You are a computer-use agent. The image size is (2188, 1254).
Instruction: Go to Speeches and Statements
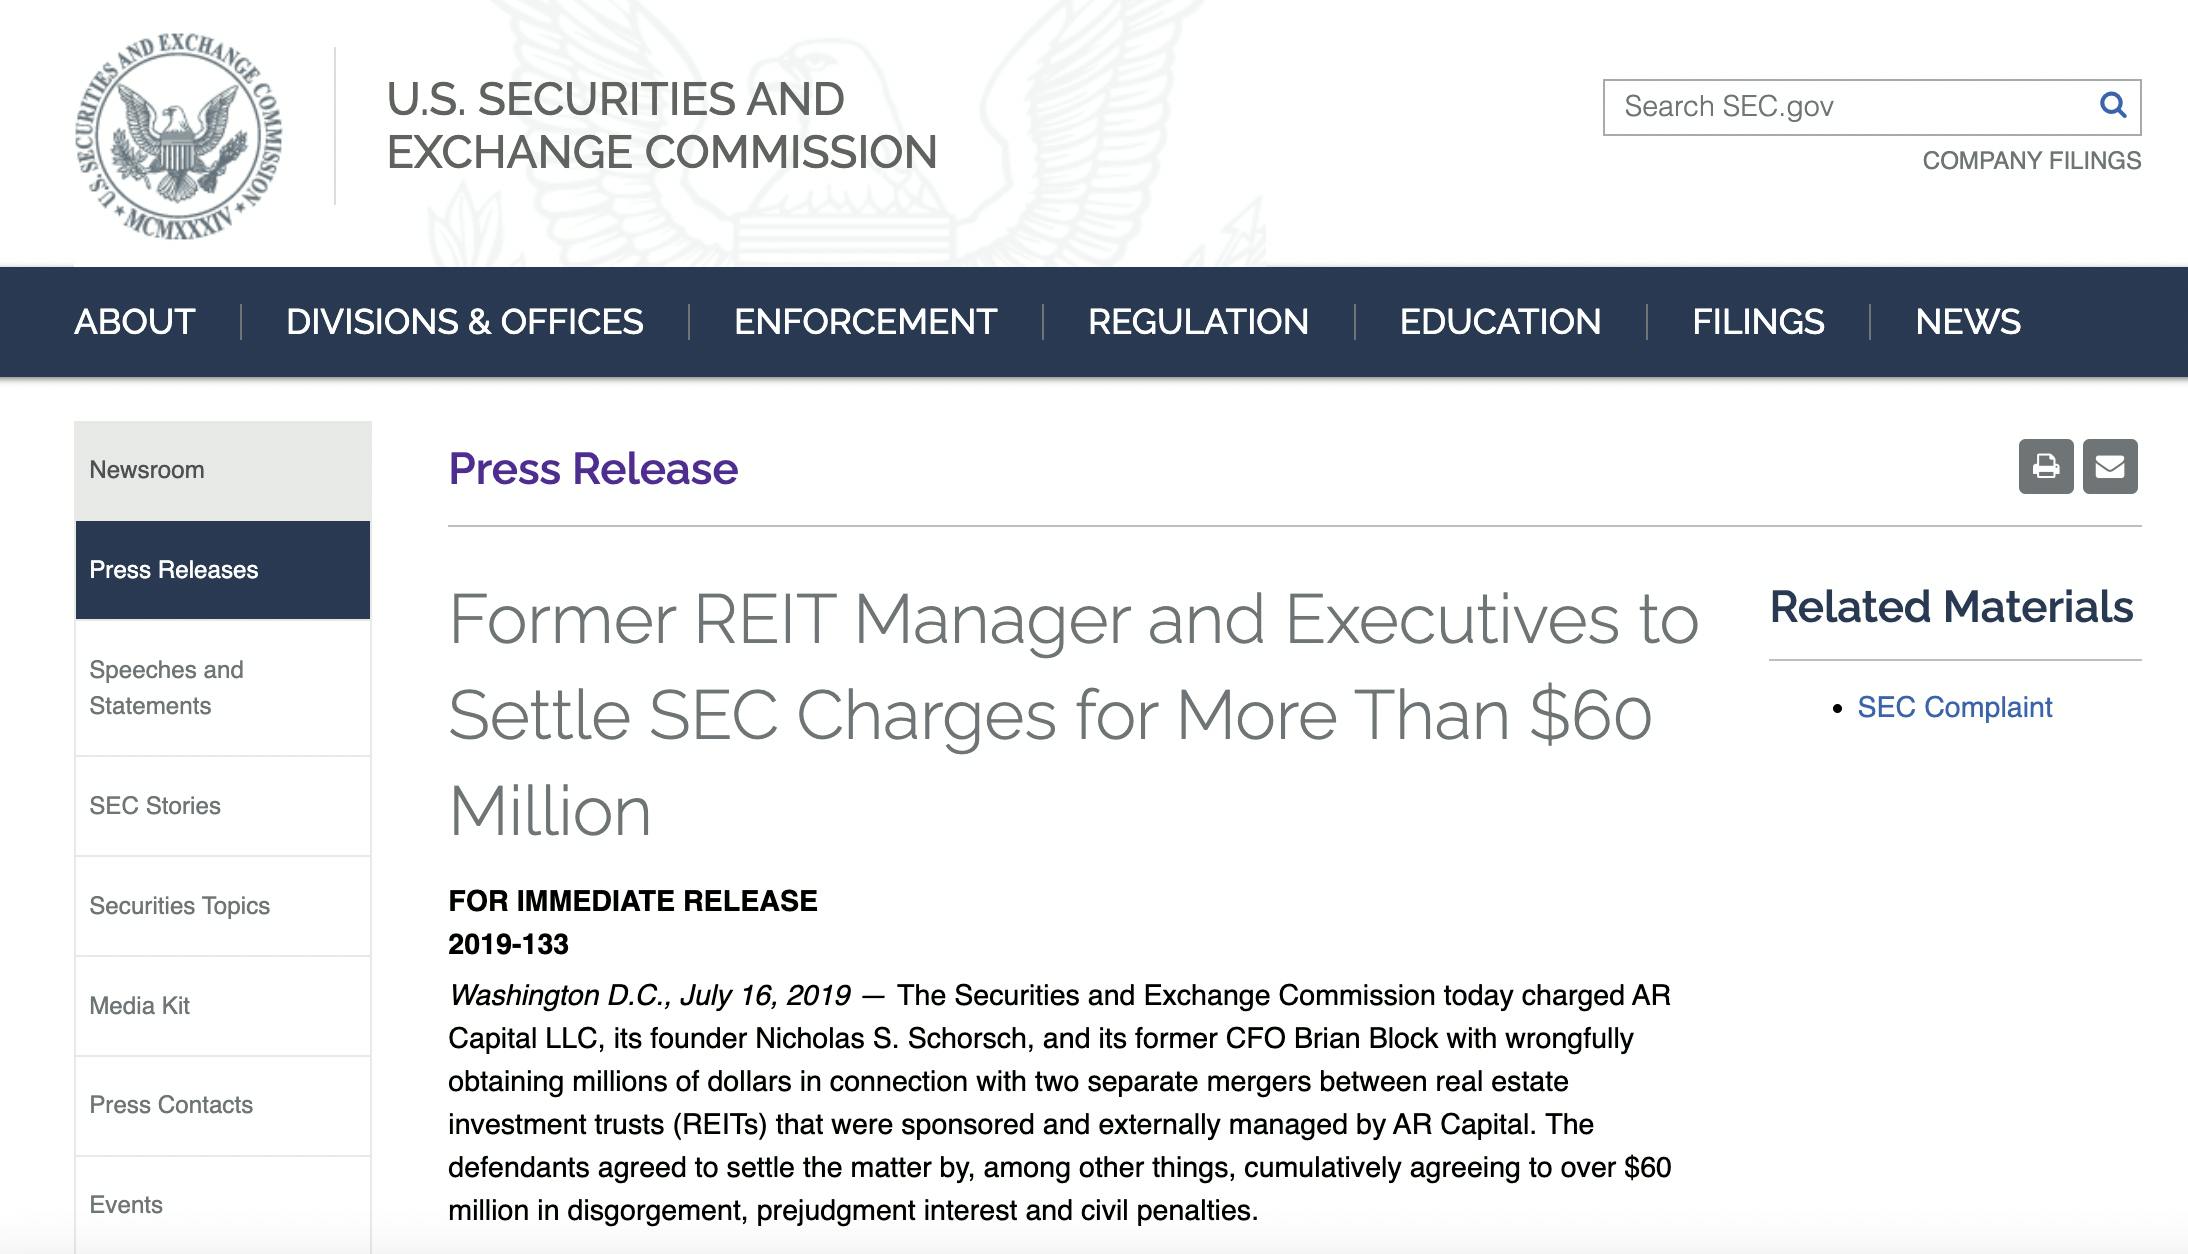(166, 688)
